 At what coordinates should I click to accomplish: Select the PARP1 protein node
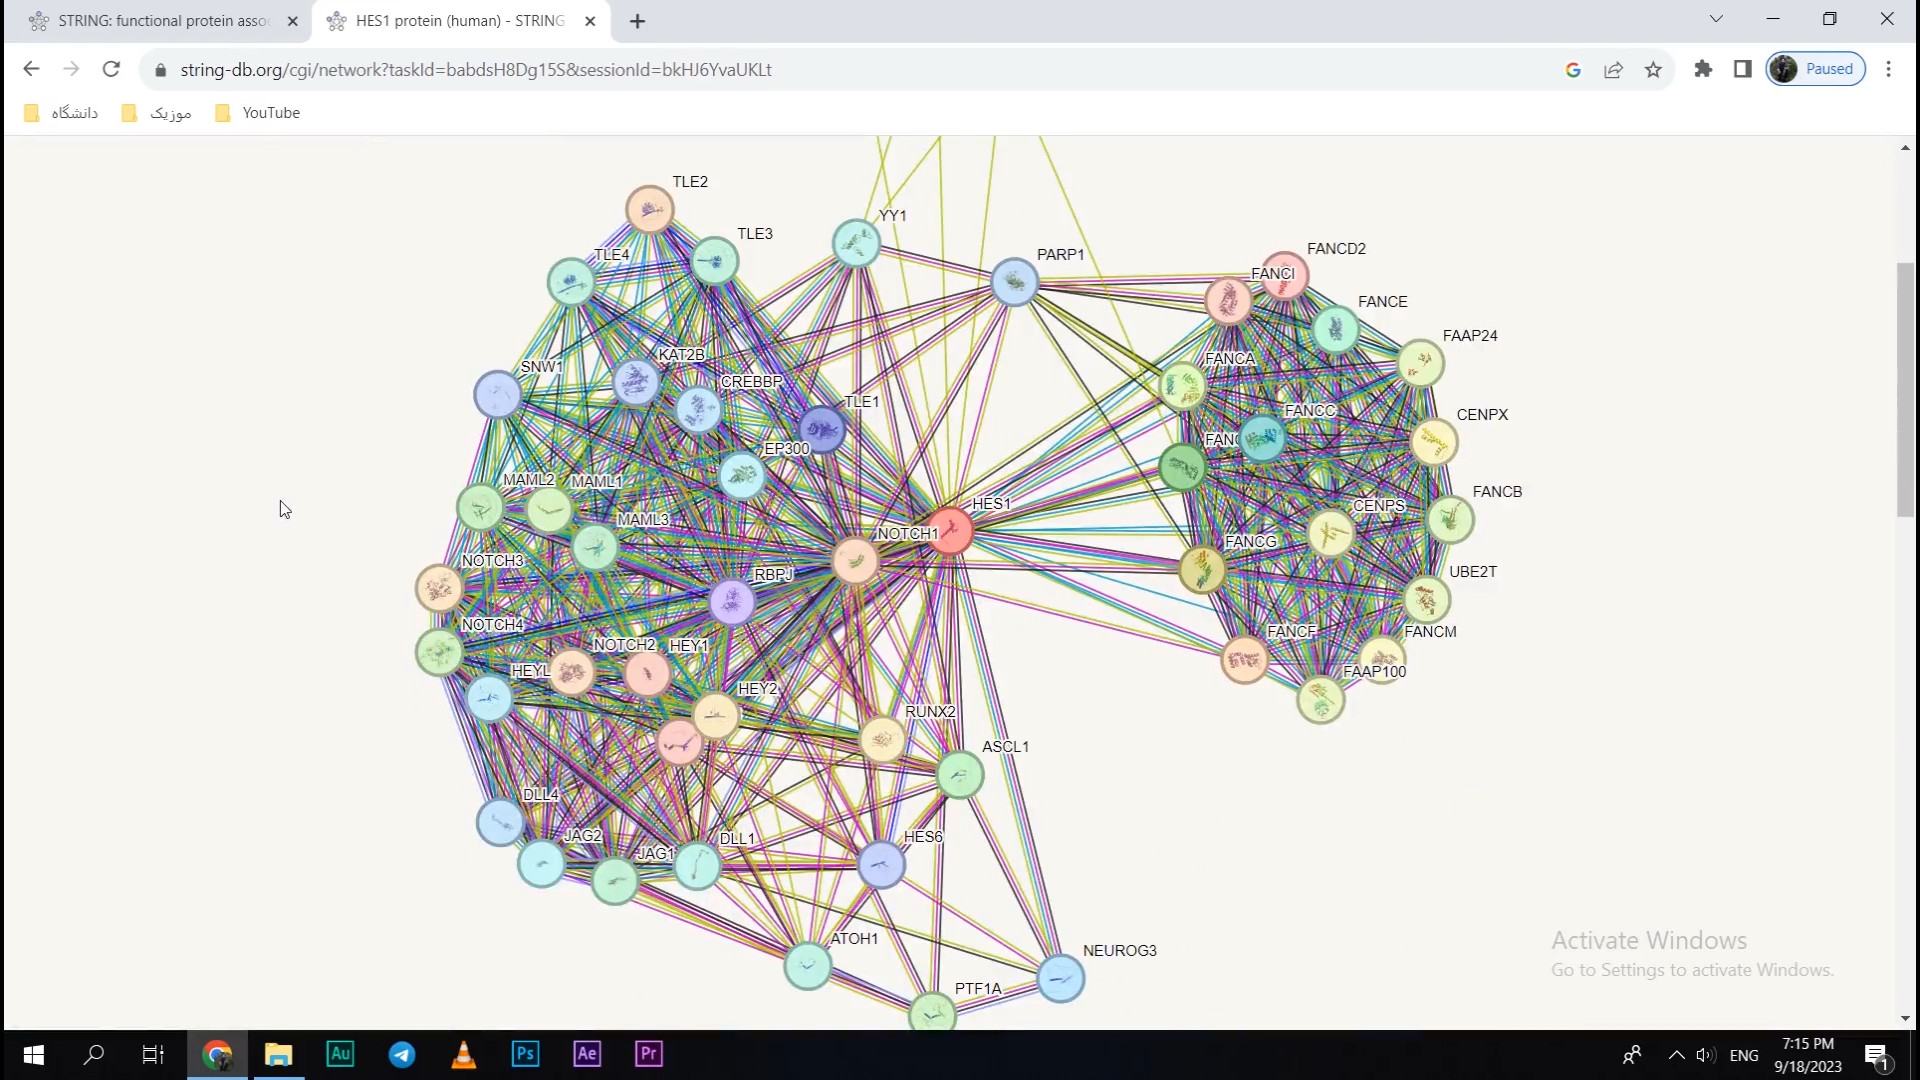(x=1014, y=281)
